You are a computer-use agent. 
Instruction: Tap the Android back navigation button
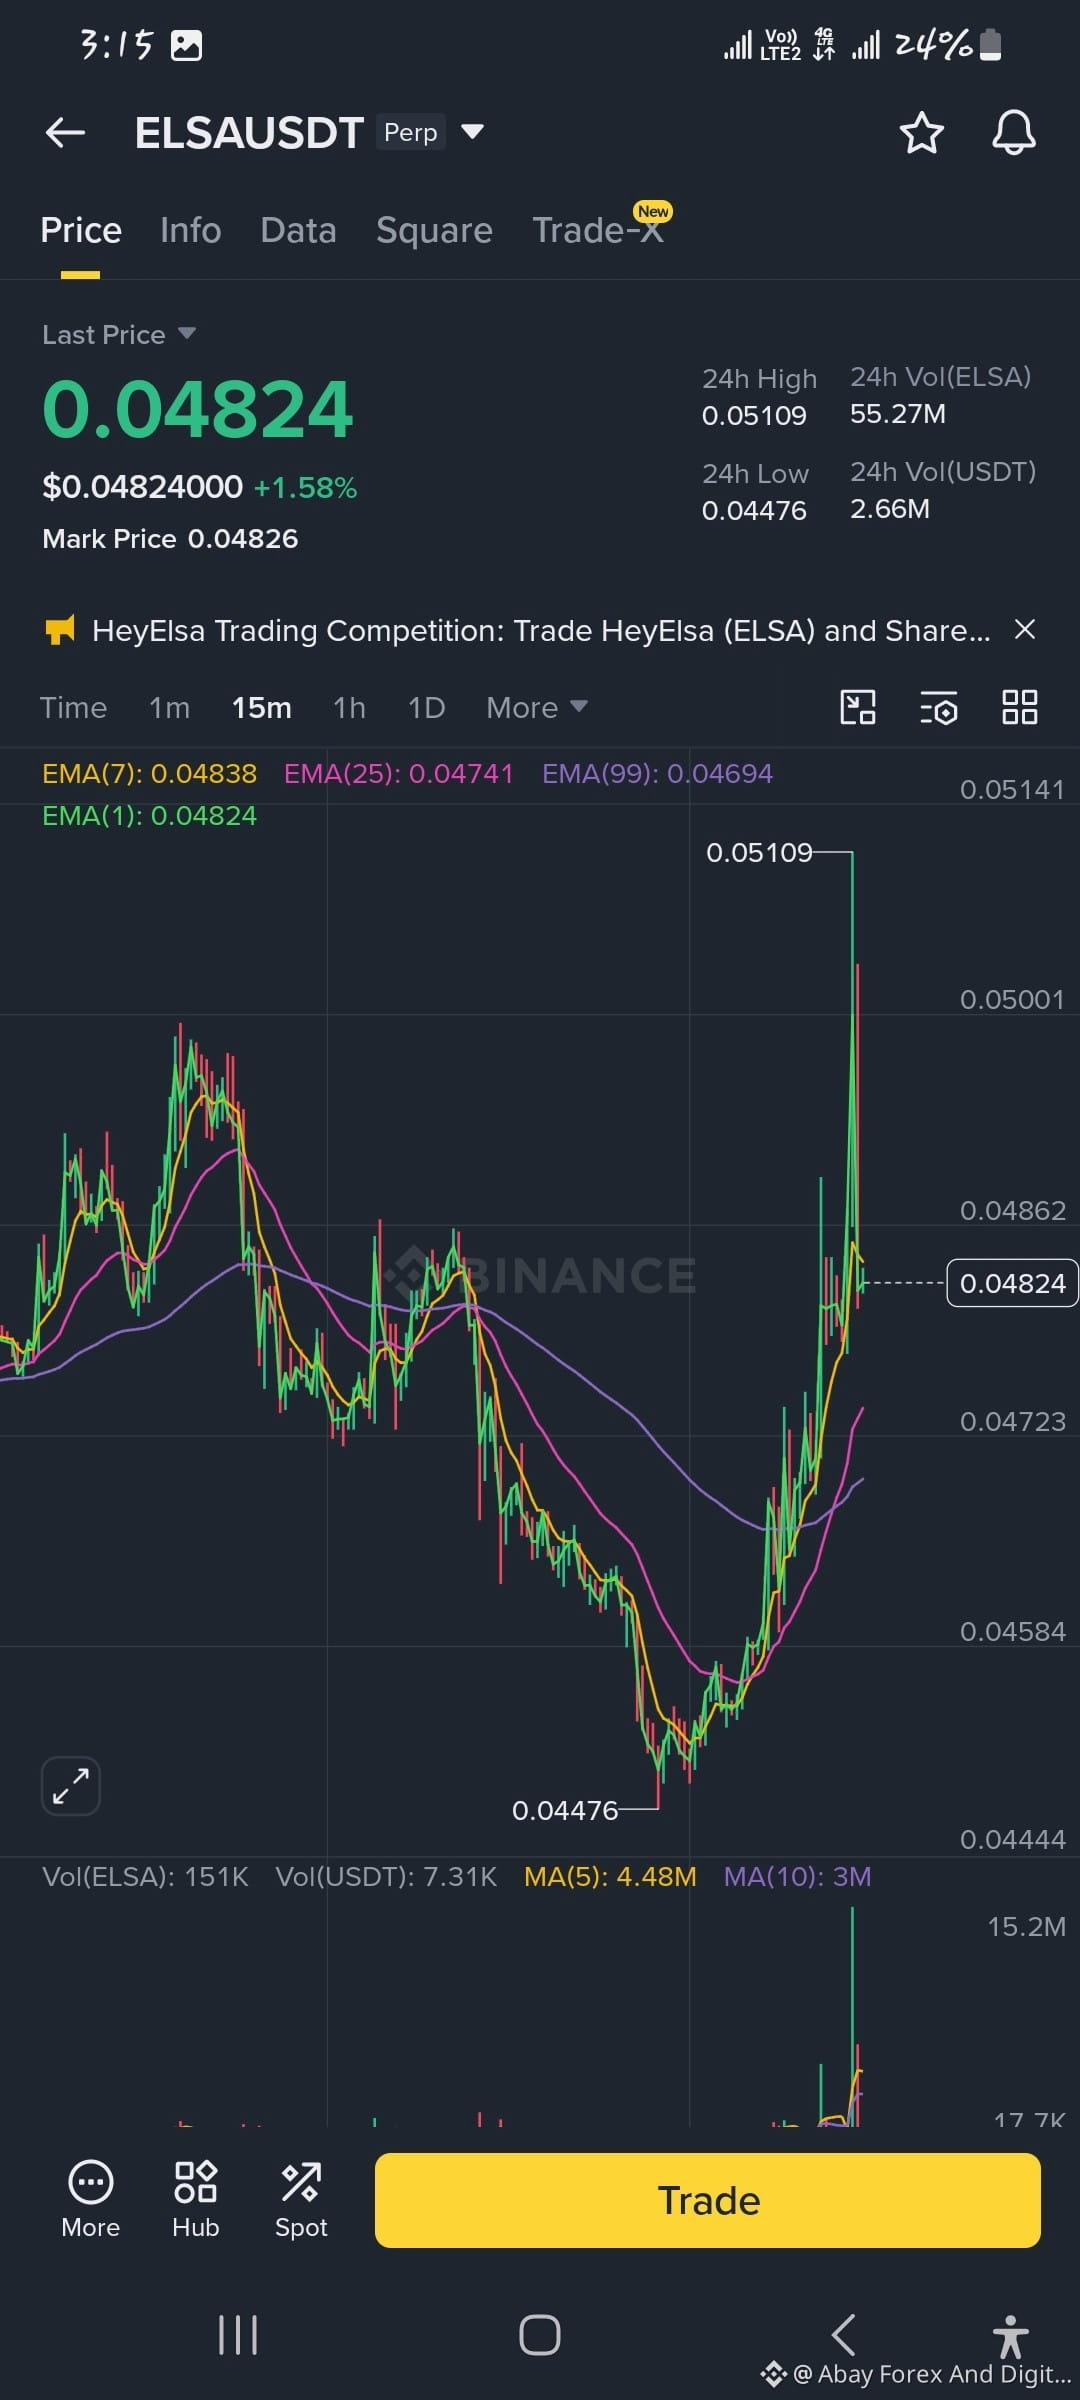point(843,2335)
